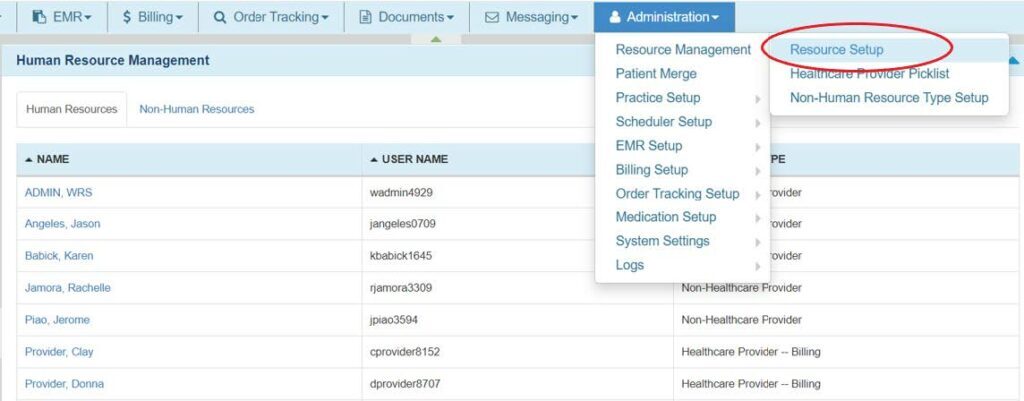Switch to Non-Human Resources tab
This screenshot has height=401, width=1024.
[196, 109]
